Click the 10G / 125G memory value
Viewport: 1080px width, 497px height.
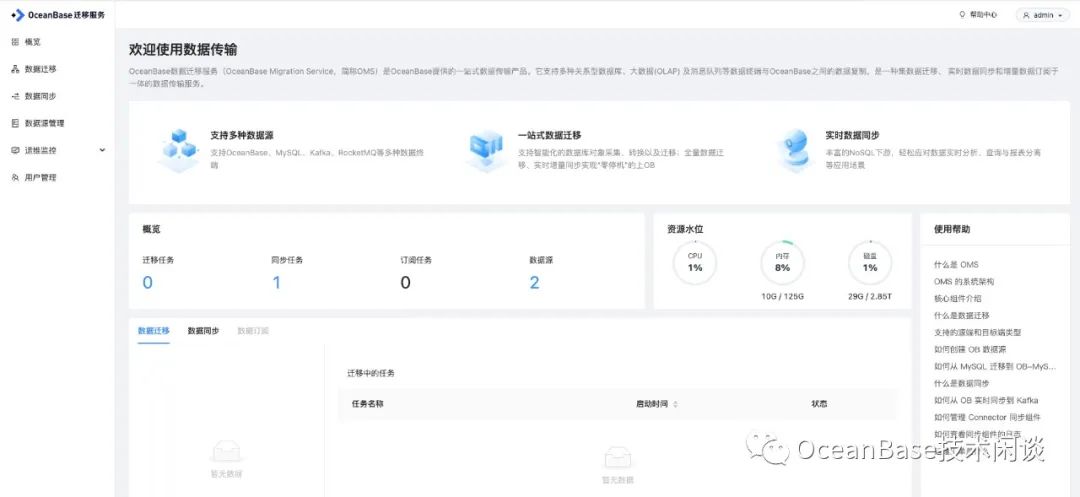[782, 297]
